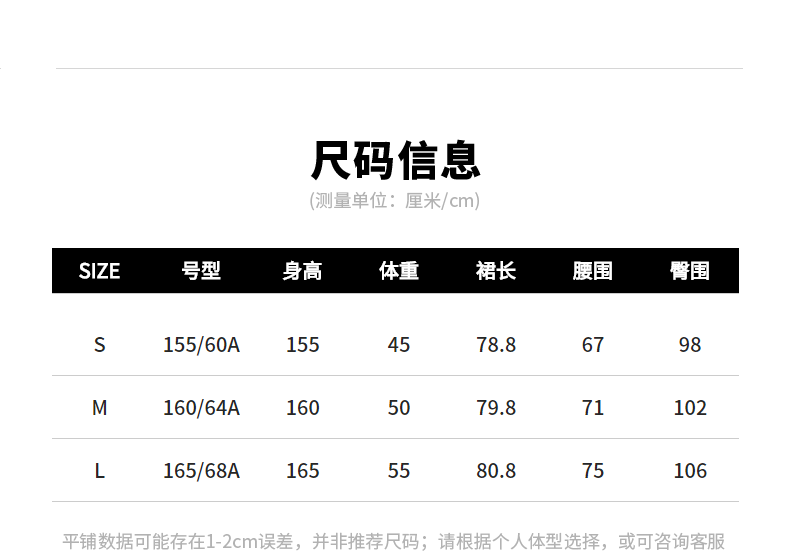Click the M size row label
Image resolution: width=790 pixels, height=552 pixels.
[99, 408]
